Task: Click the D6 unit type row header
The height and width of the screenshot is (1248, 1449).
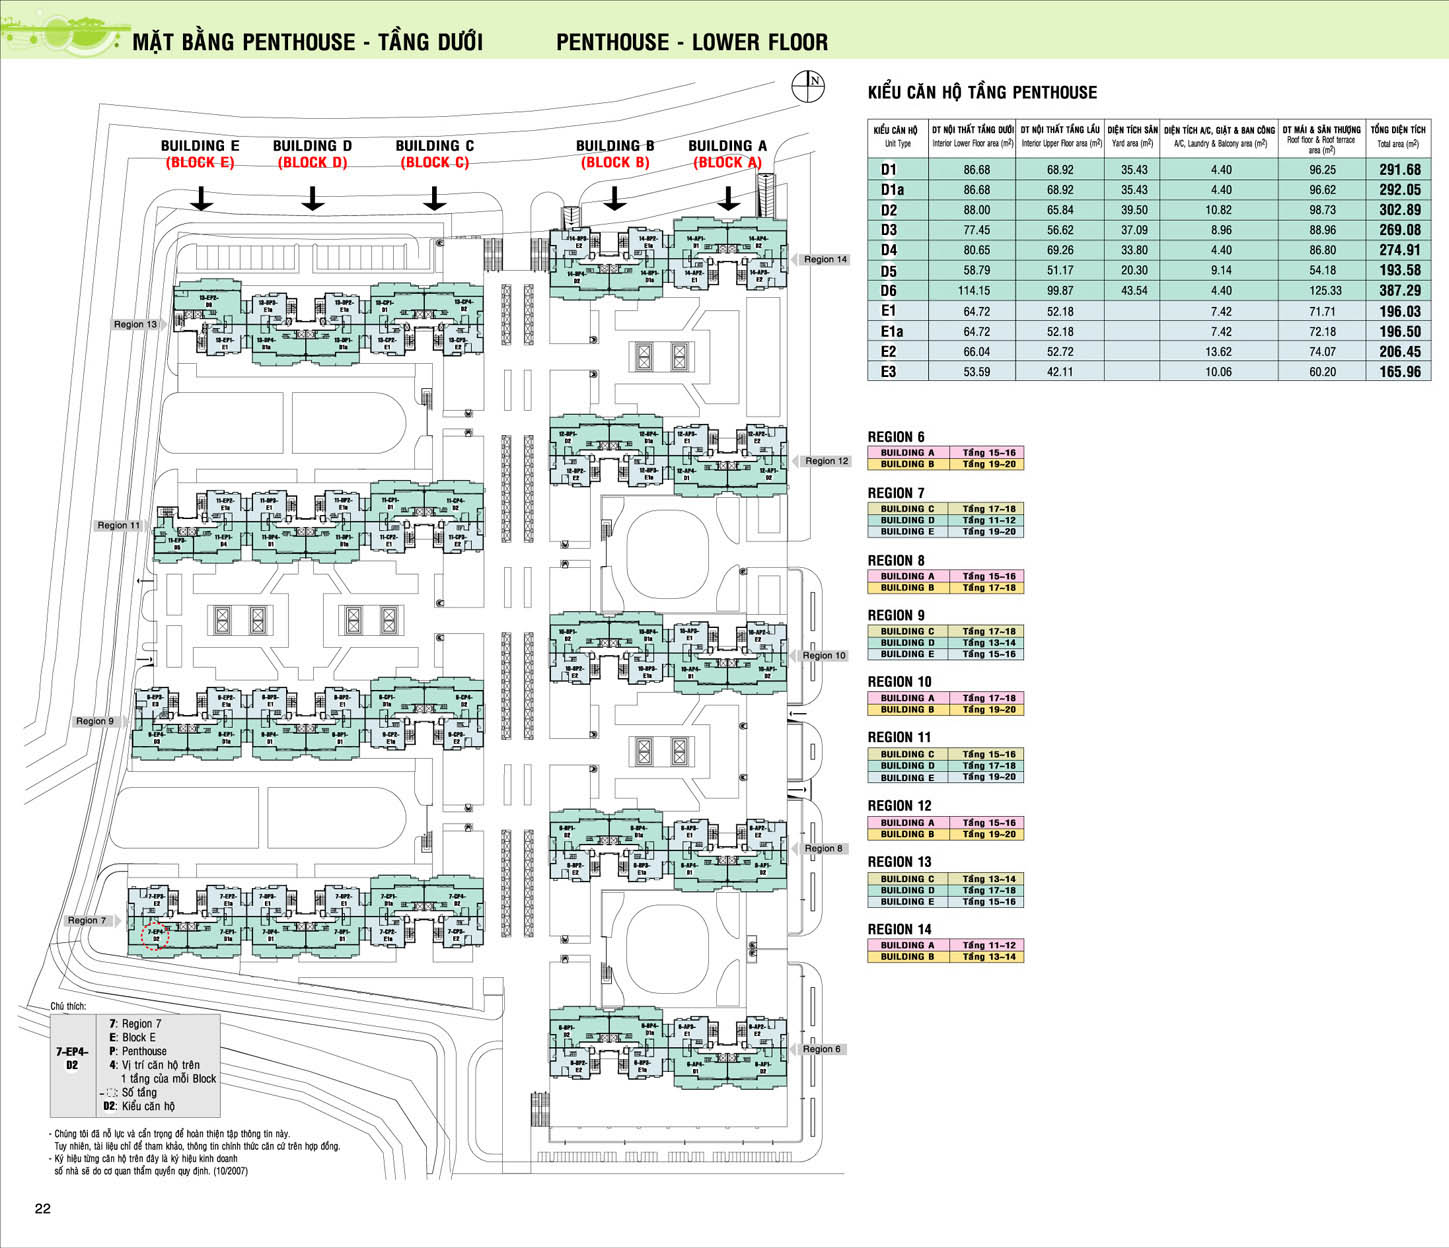Action: 889,291
